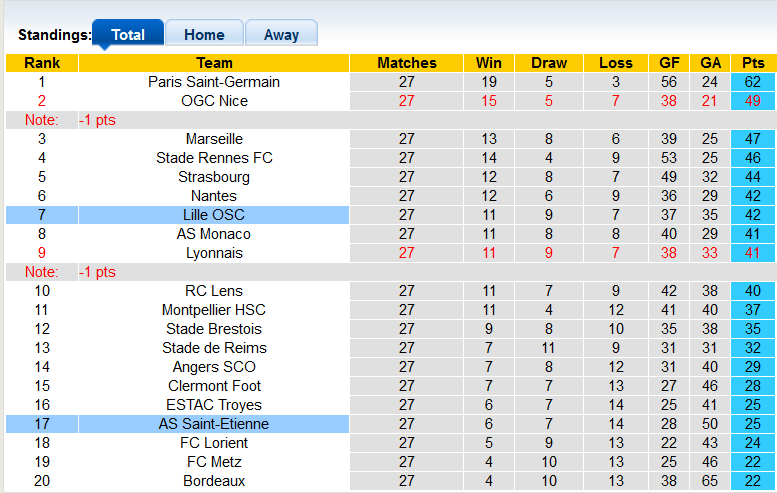
Task: Open the Home standings tab
Action: tap(204, 34)
